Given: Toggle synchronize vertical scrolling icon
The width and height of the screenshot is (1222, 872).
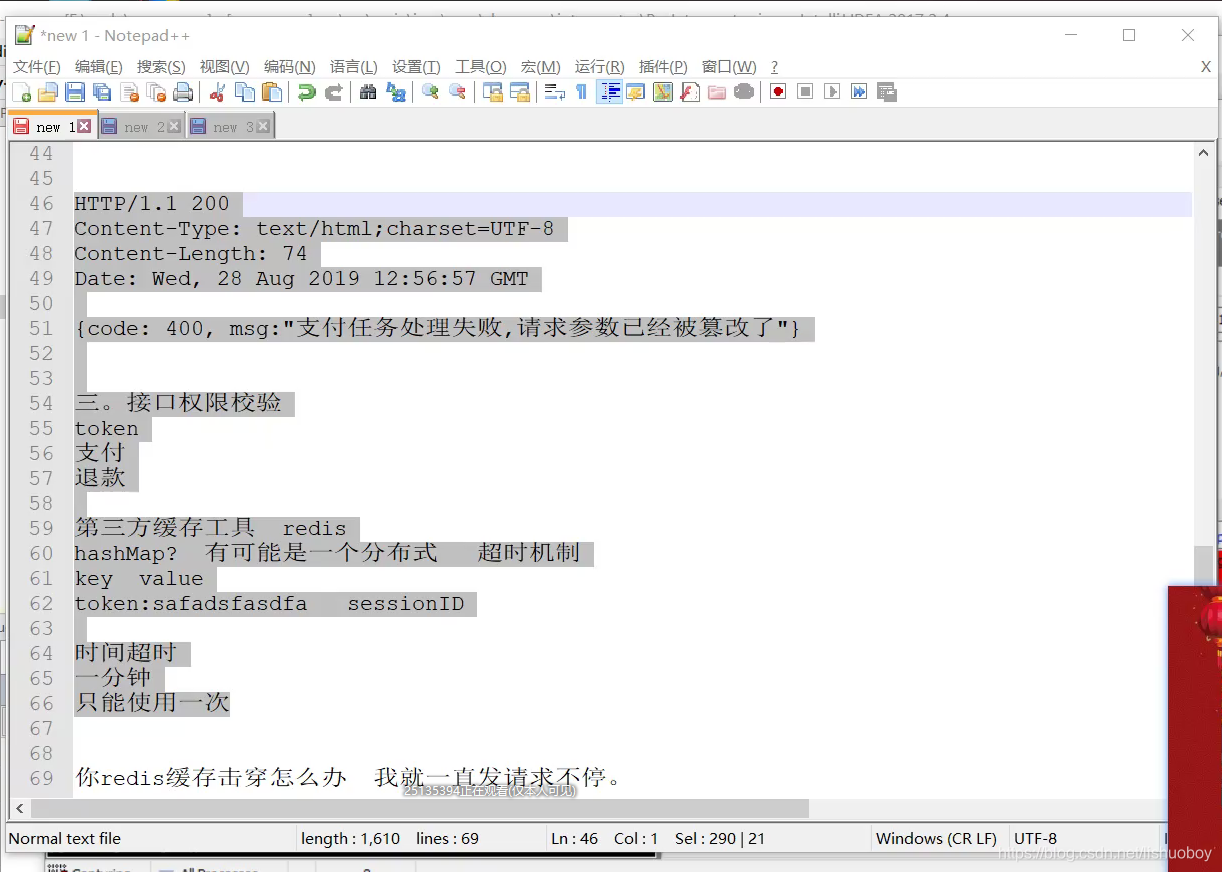Looking at the screenshot, I should 492,92.
